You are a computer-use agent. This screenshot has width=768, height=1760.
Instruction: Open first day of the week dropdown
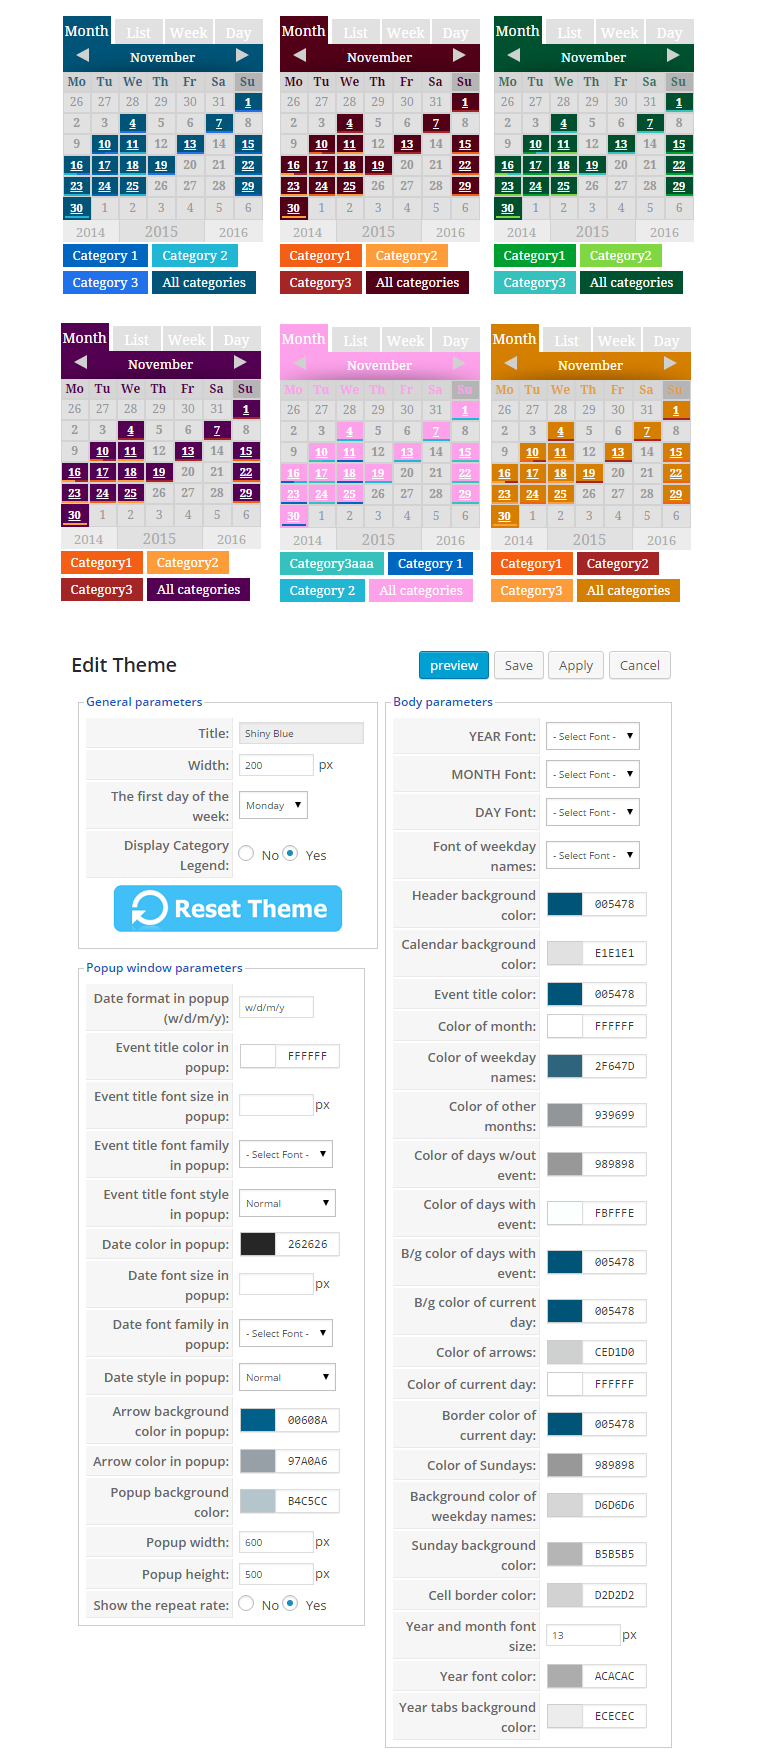click(x=272, y=805)
